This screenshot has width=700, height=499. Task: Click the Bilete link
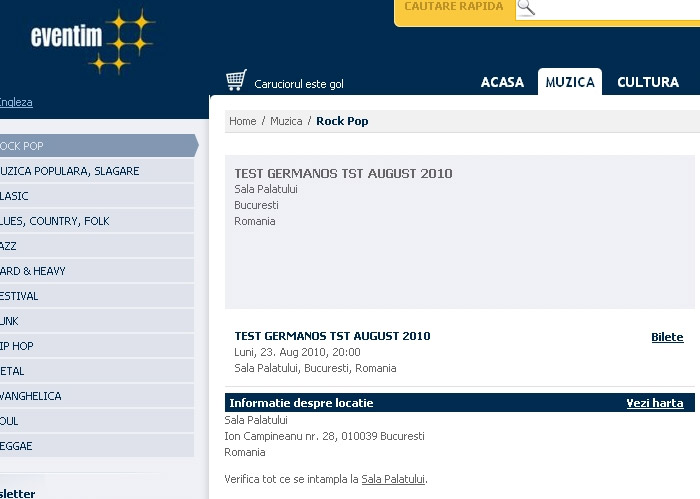[667, 337]
